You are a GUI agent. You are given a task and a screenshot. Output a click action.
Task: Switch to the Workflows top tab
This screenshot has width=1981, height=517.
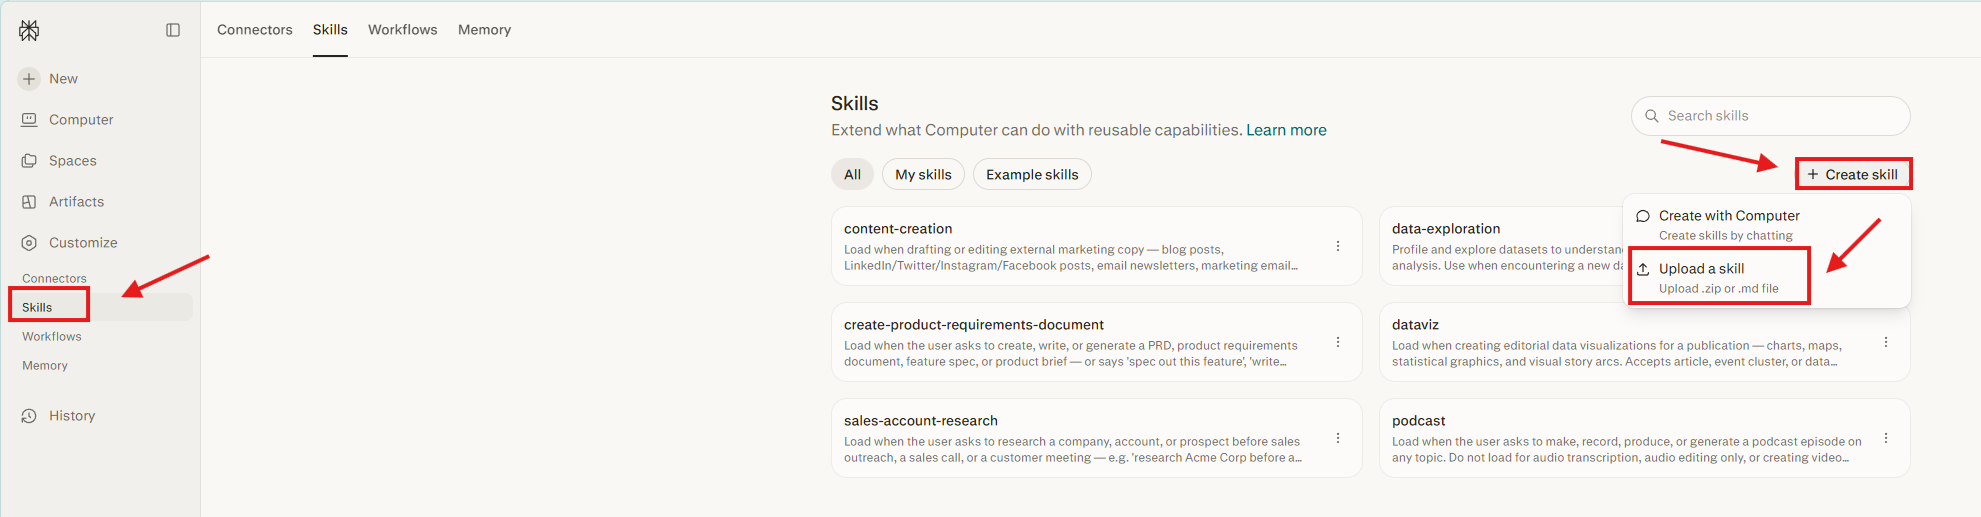[x=402, y=30]
